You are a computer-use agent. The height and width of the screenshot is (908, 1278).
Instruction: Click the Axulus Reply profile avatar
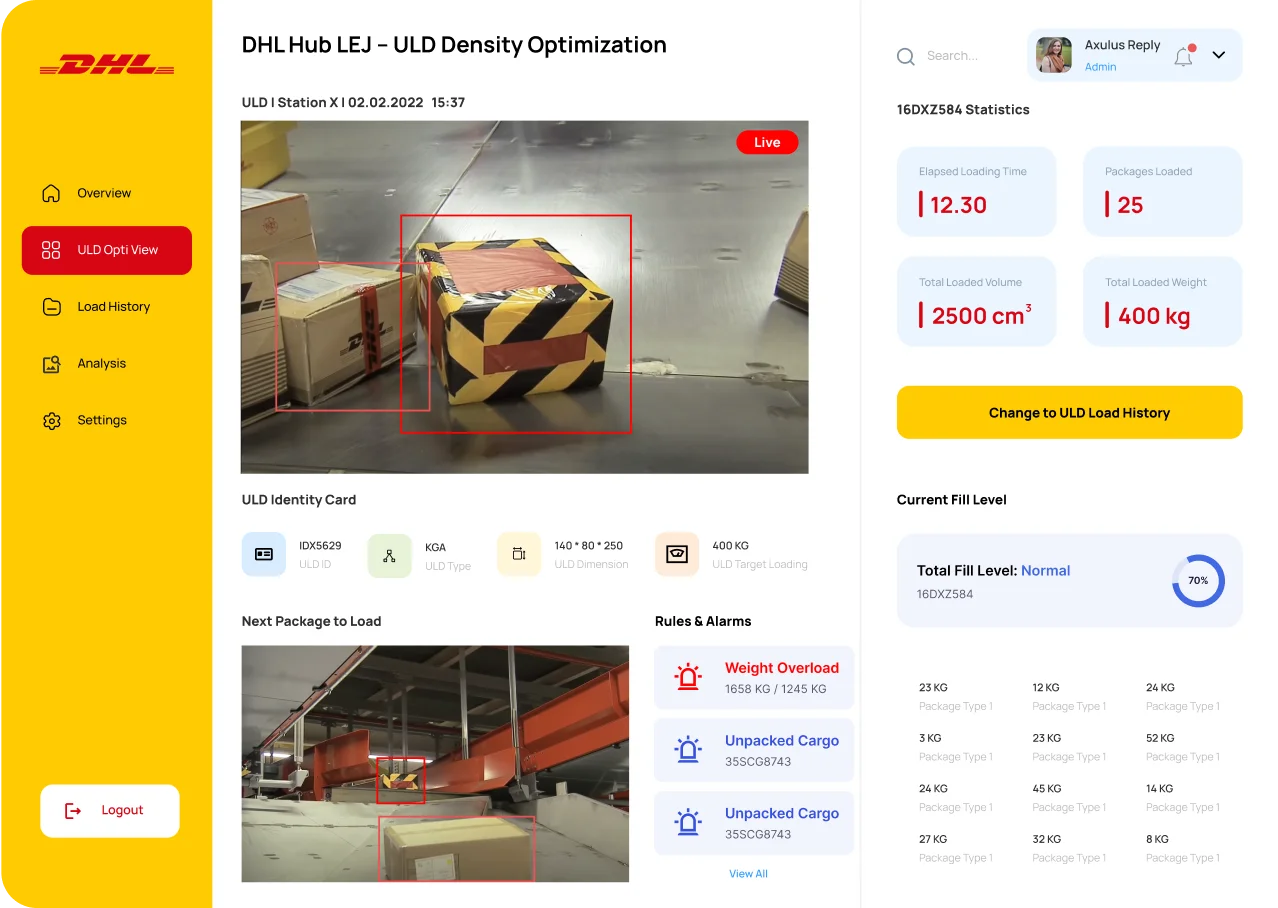coord(1054,55)
